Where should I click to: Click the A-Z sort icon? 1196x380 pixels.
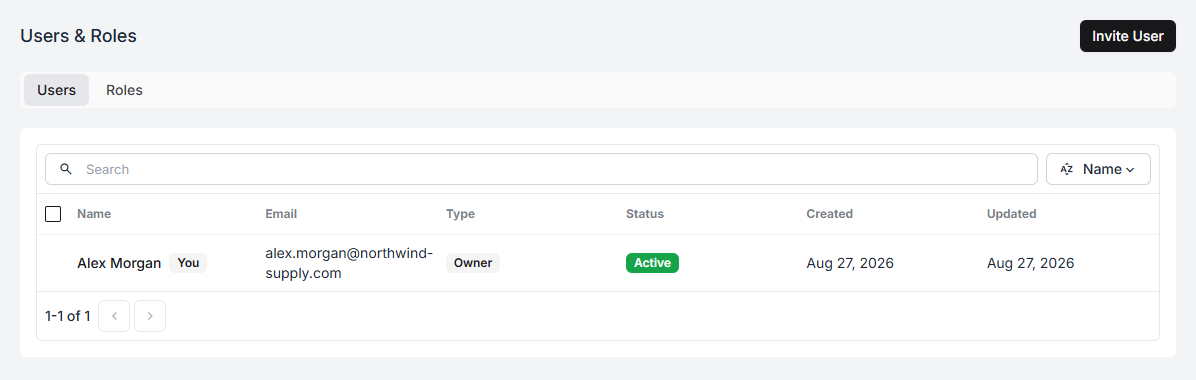[1066, 169]
